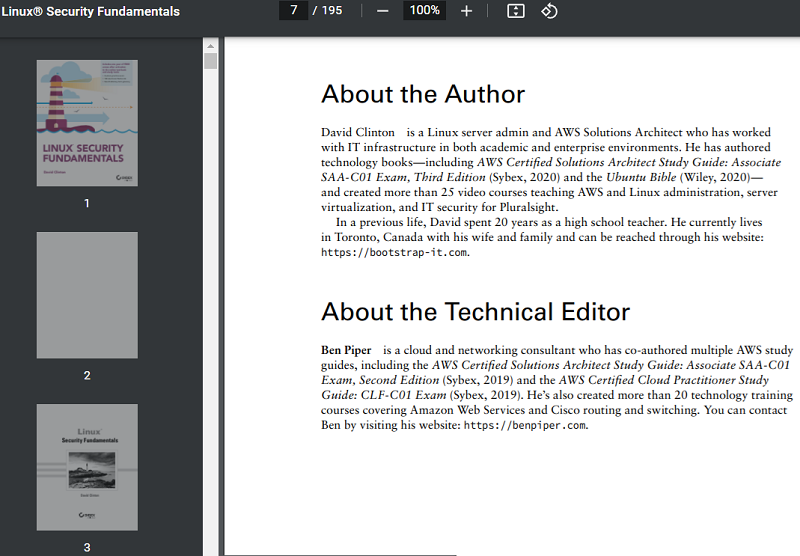Click the zoom in plus button

point(466,11)
